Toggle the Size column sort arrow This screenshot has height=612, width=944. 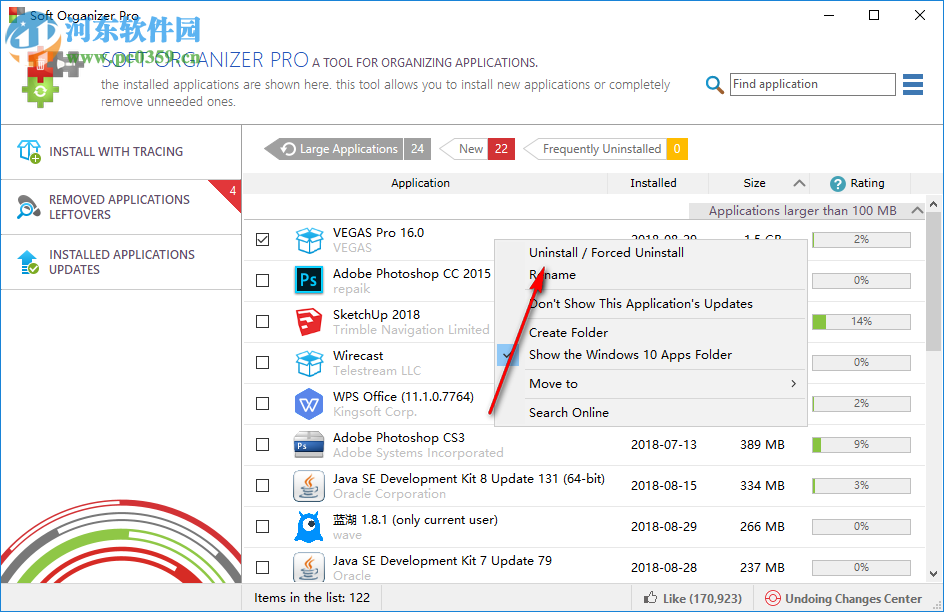798,183
